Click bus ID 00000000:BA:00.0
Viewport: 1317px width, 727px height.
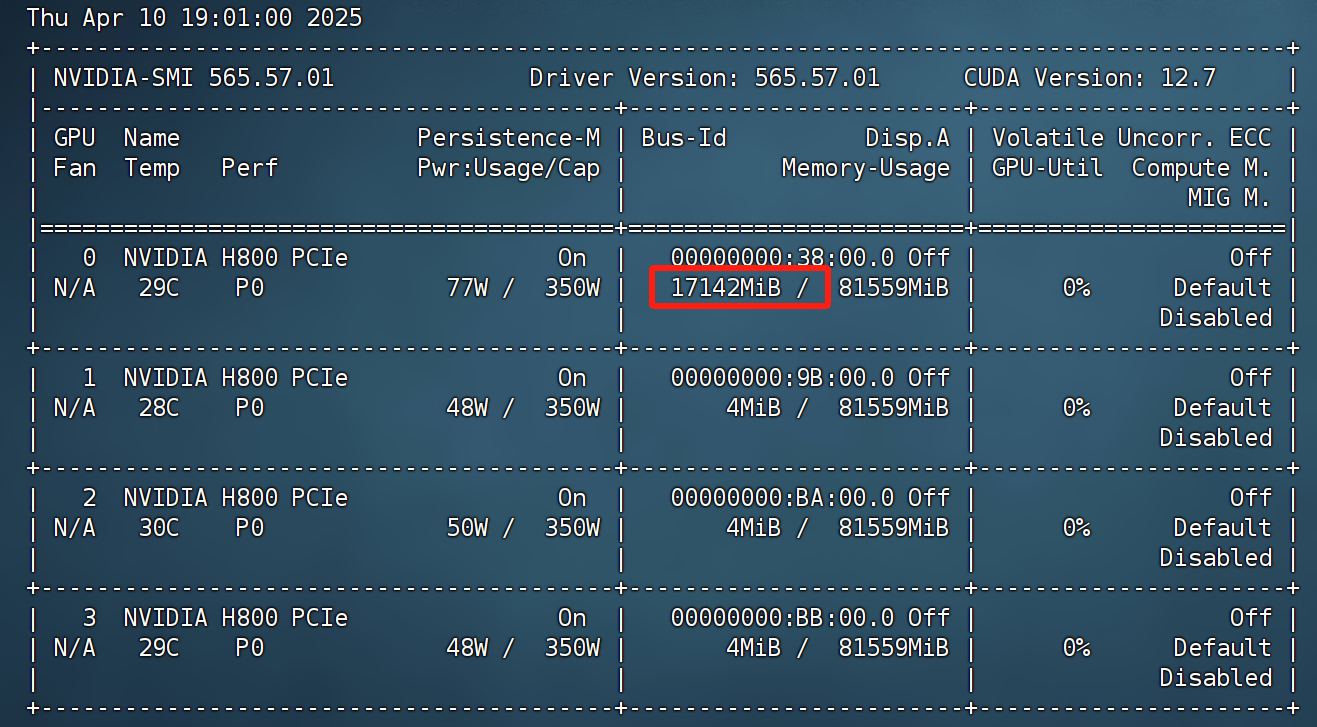[x=782, y=498]
